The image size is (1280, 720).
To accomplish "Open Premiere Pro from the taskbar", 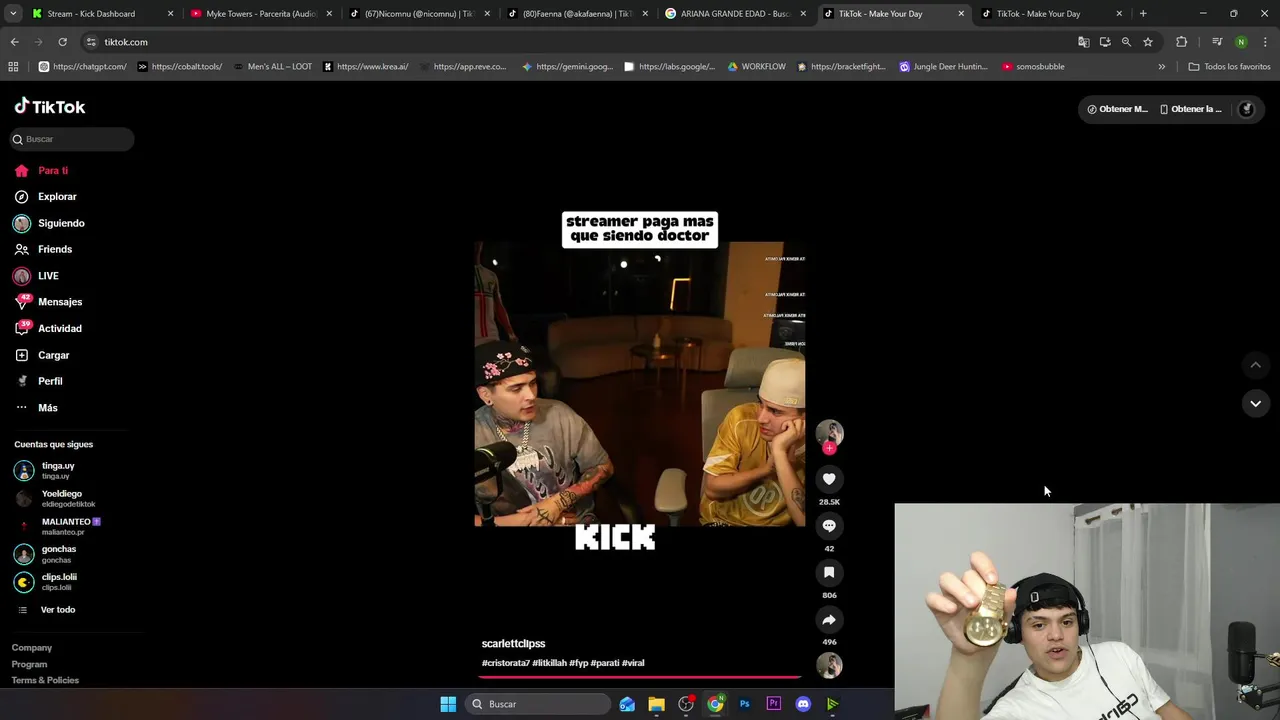I will 774,704.
